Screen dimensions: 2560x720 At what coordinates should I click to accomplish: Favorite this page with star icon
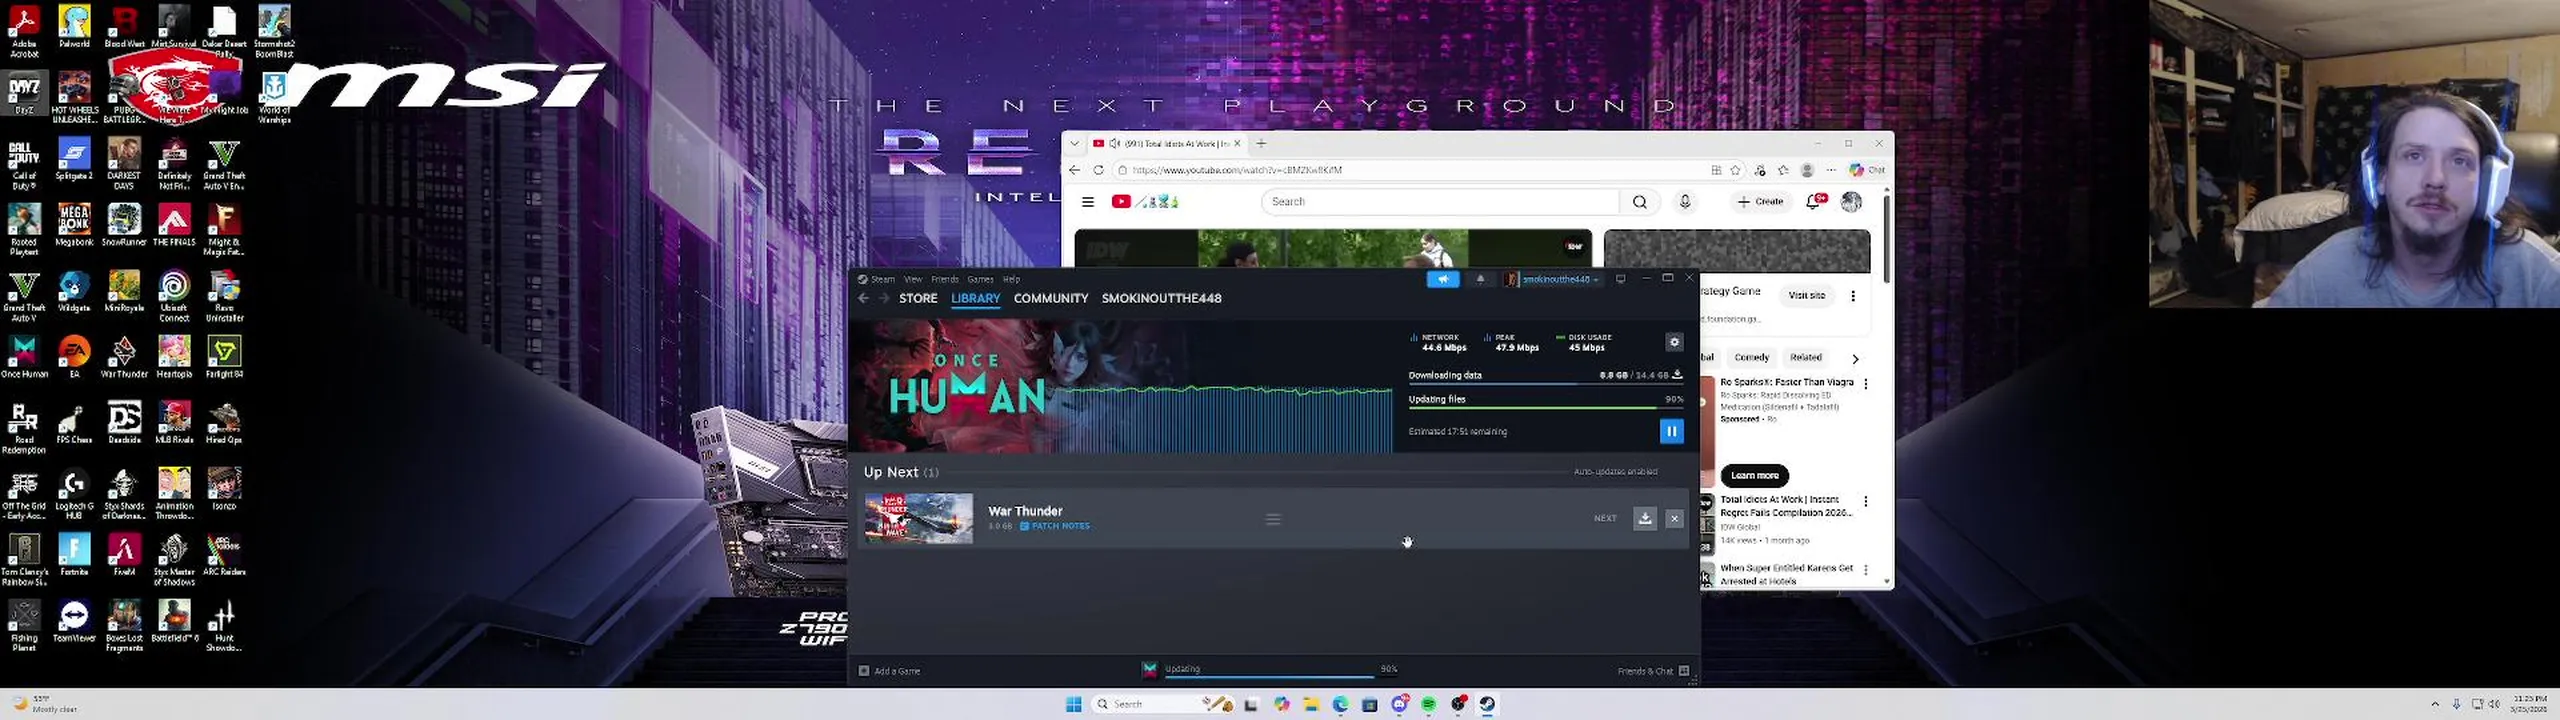point(1735,170)
